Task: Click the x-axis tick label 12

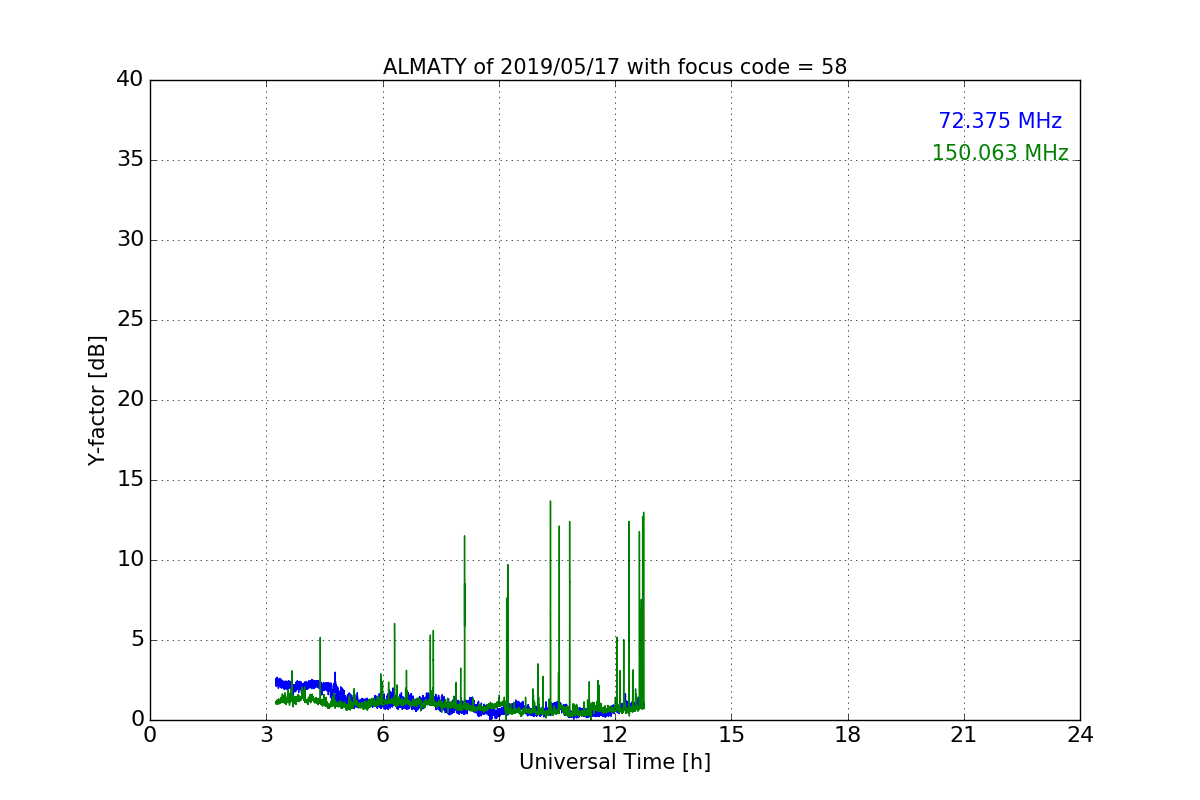Action: pos(615,734)
